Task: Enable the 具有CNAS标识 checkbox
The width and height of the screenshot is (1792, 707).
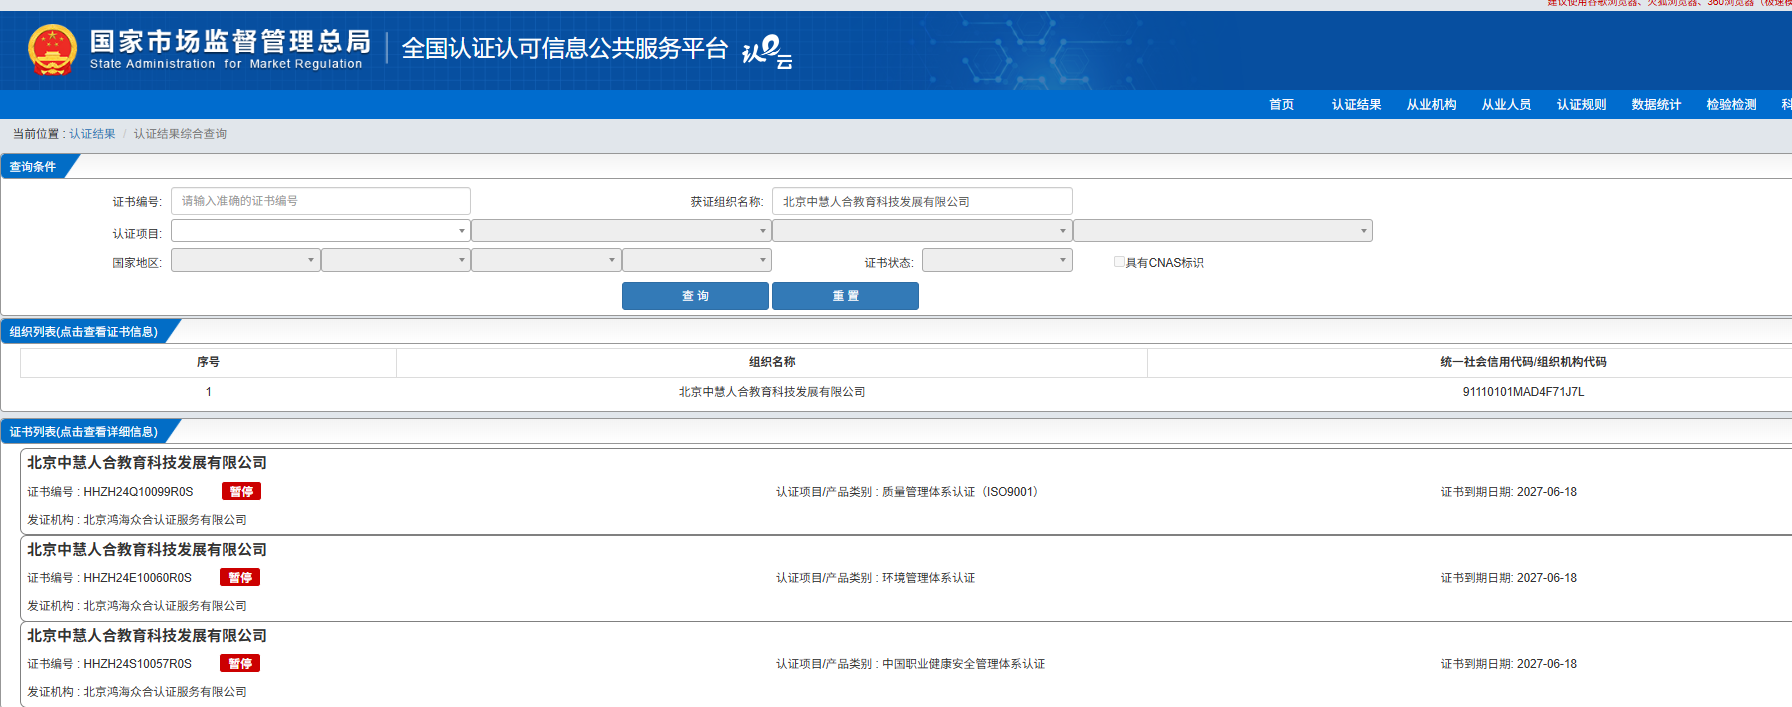Action: (x=1119, y=262)
